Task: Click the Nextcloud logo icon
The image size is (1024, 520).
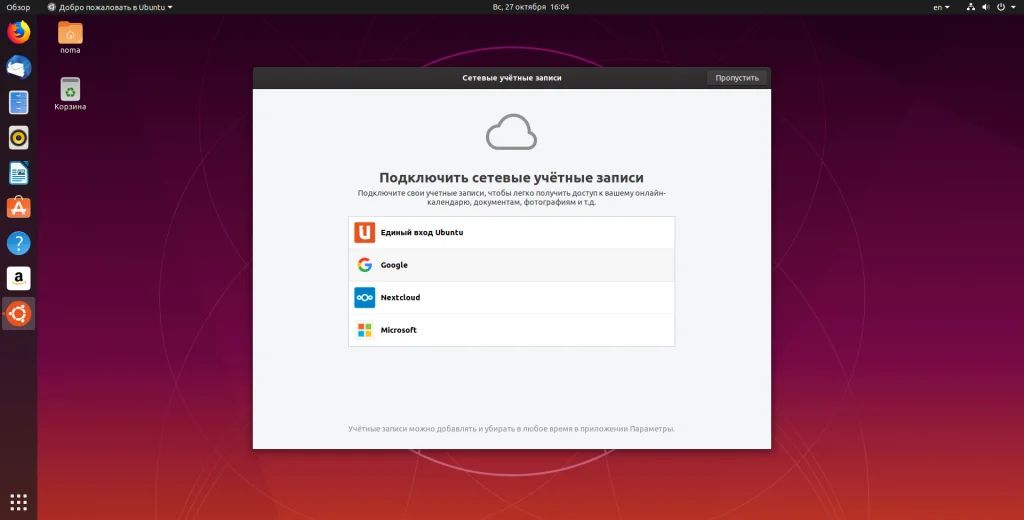Action: click(x=364, y=297)
